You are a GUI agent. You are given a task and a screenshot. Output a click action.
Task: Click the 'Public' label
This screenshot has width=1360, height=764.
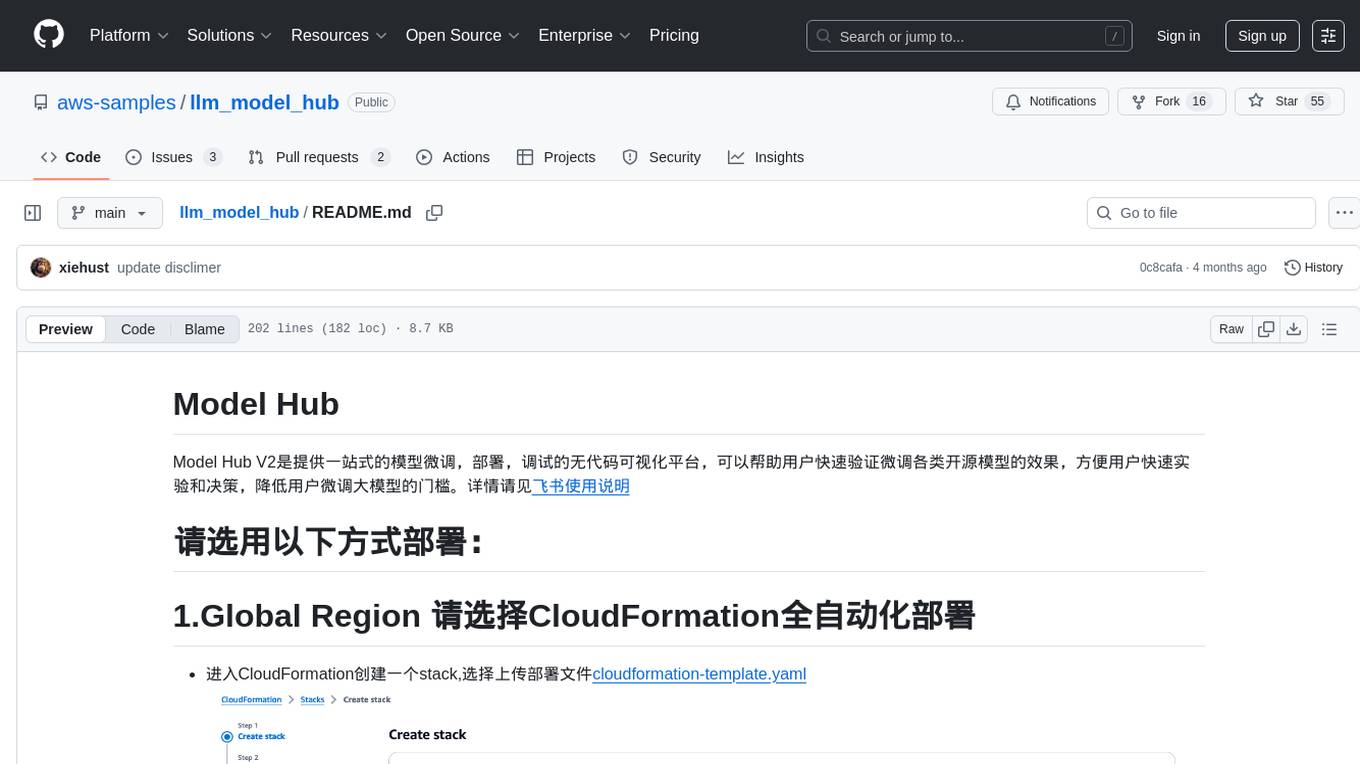371,102
